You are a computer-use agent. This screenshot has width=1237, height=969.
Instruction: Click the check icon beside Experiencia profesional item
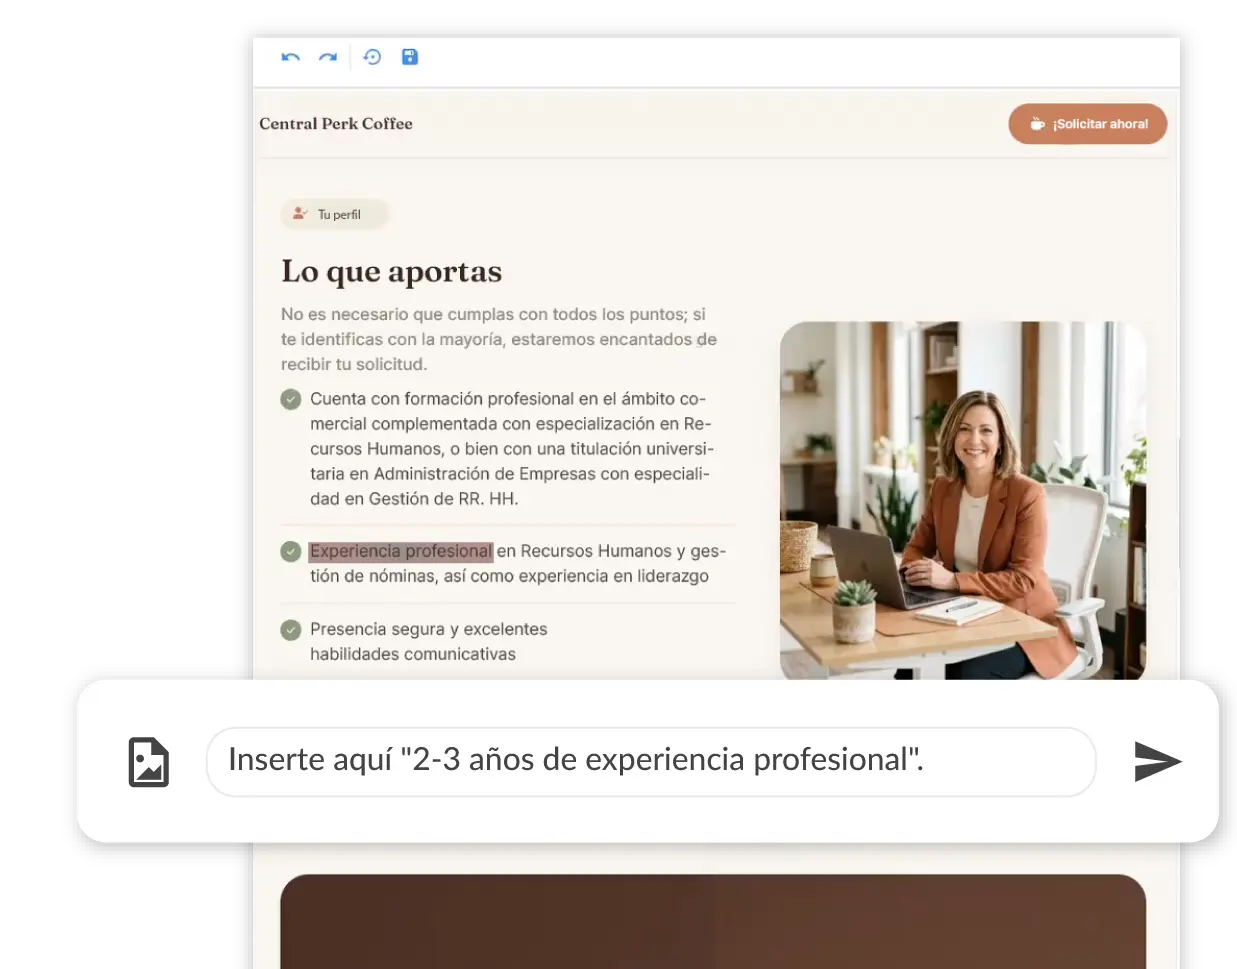tap(291, 551)
